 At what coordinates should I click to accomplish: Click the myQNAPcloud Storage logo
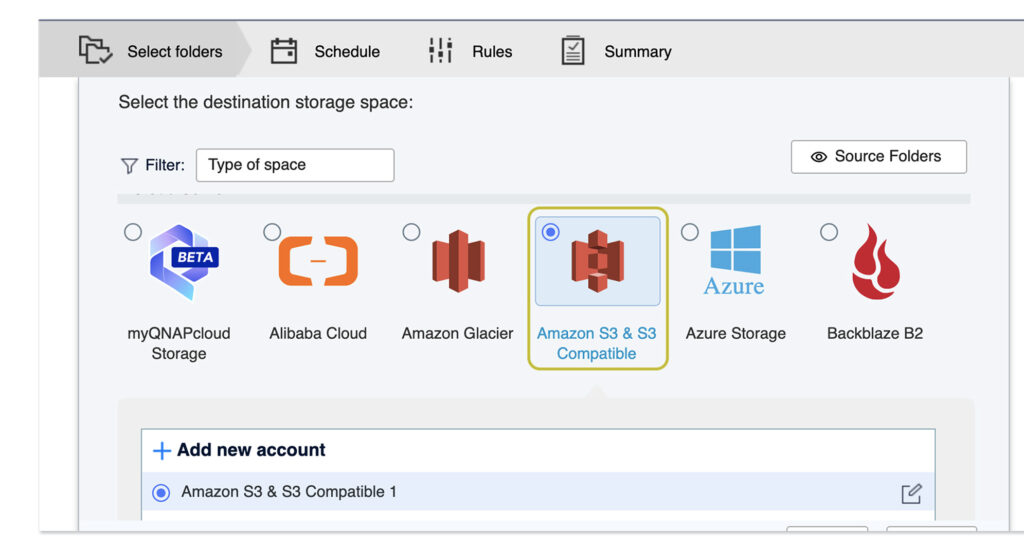tap(184, 262)
